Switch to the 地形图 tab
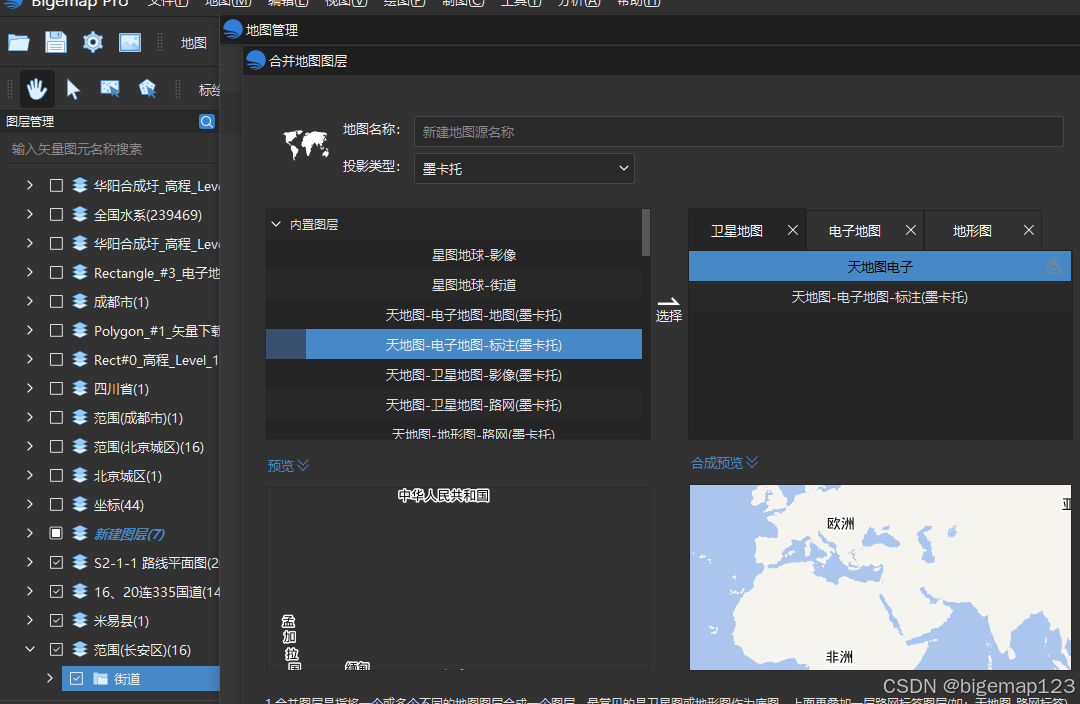 [x=972, y=231]
